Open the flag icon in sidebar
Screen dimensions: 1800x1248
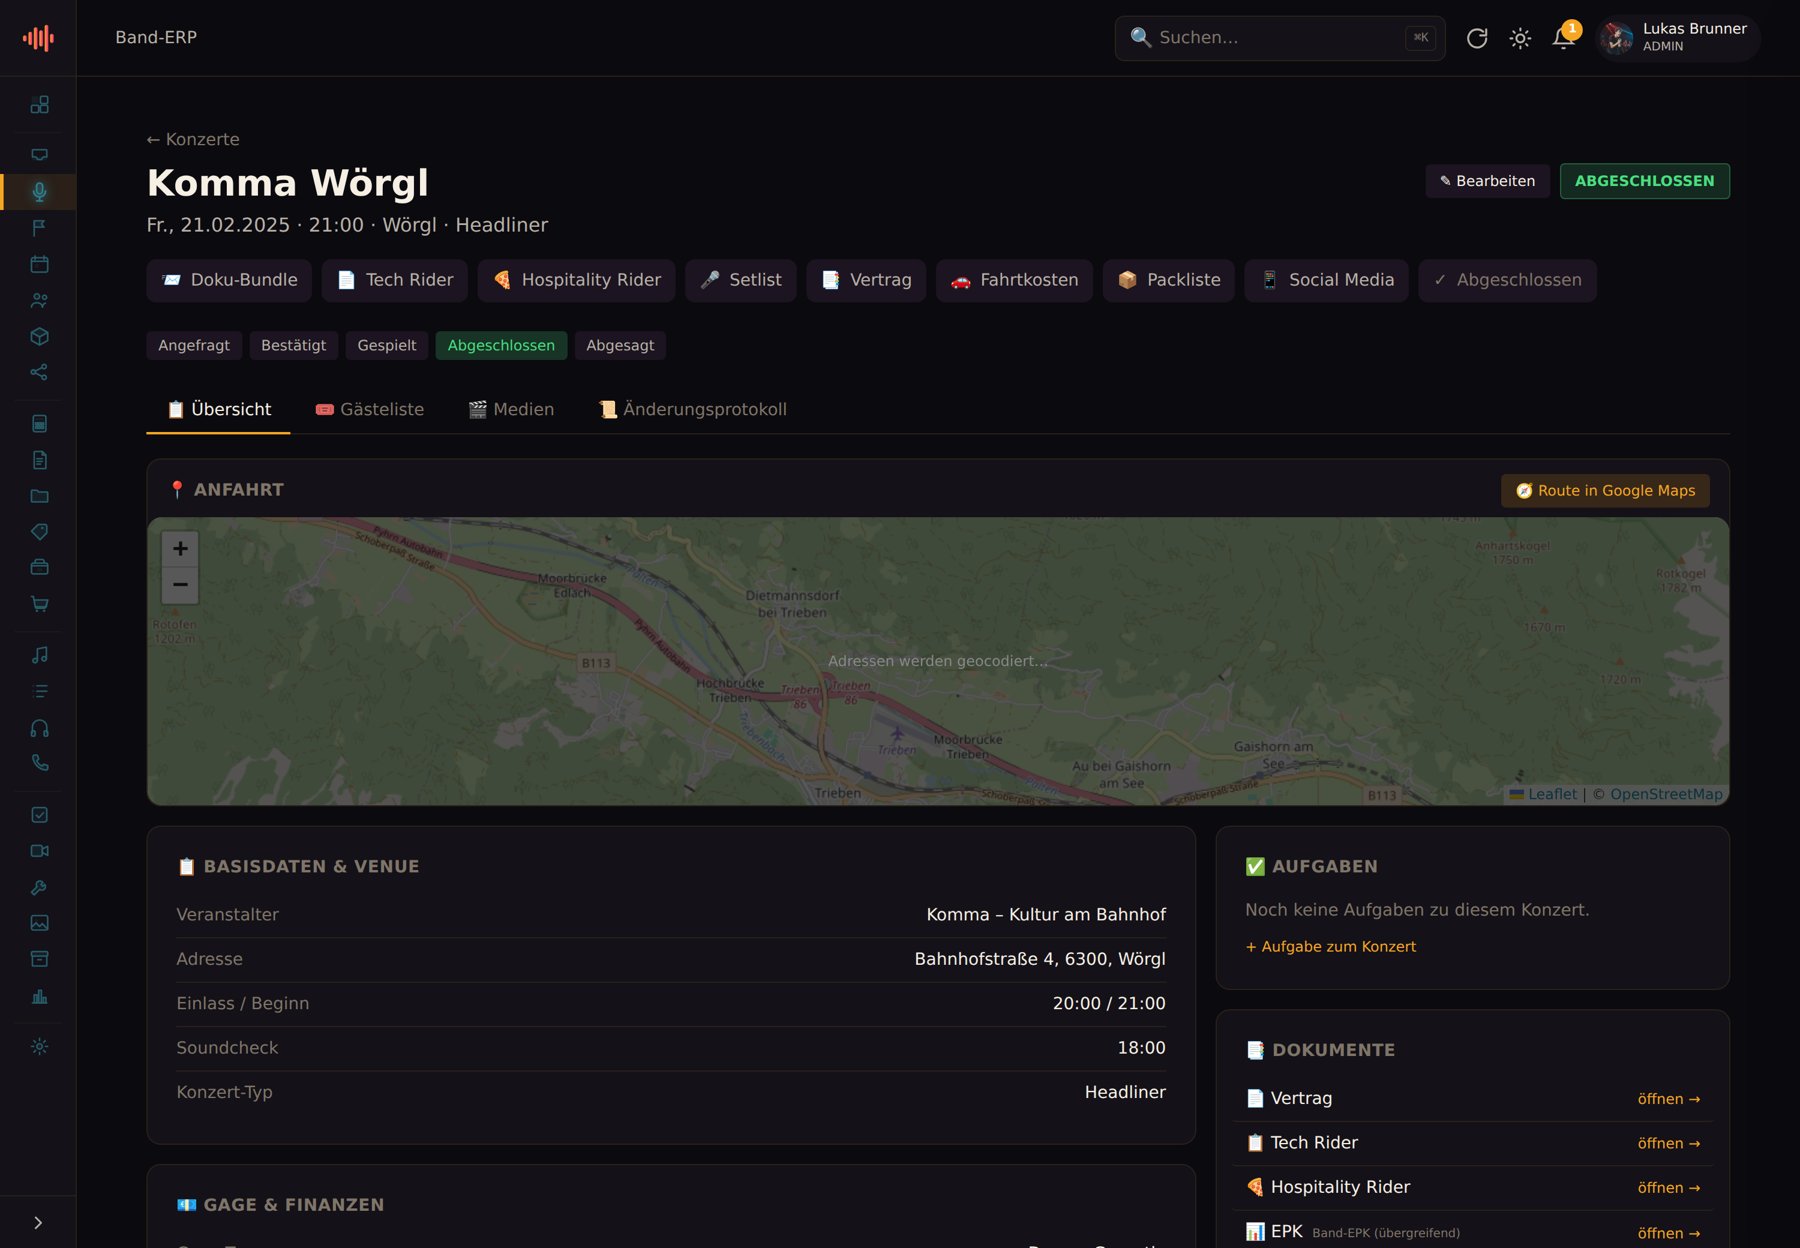pyautogui.click(x=39, y=228)
